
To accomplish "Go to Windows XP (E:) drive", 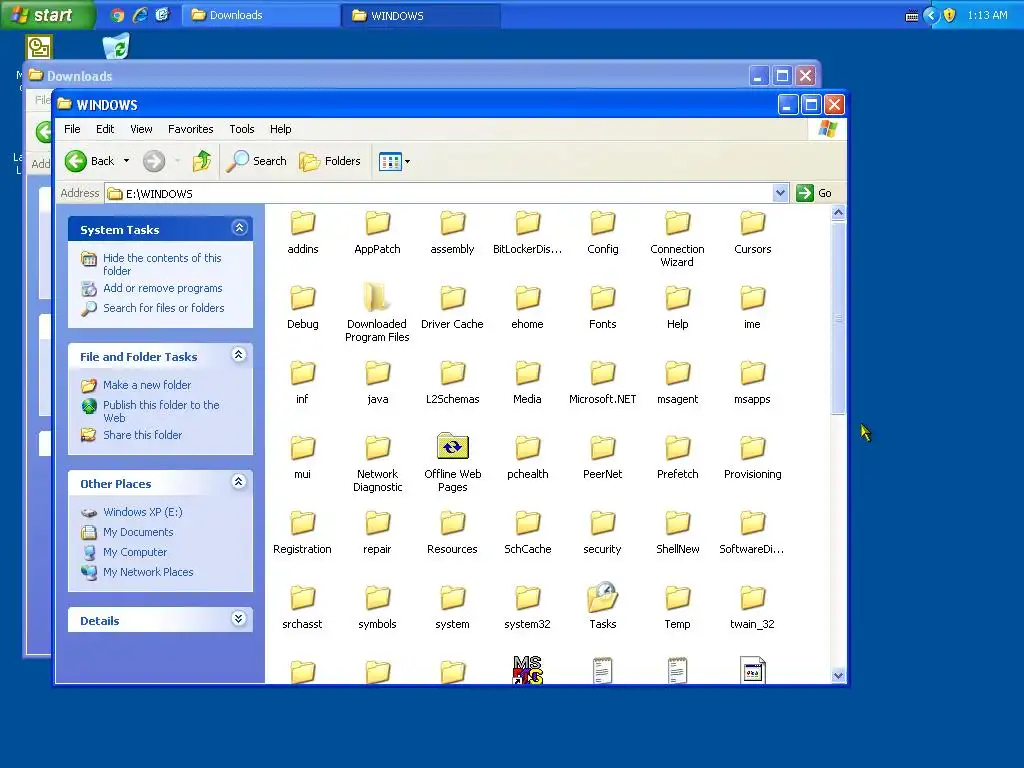I will 142,512.
